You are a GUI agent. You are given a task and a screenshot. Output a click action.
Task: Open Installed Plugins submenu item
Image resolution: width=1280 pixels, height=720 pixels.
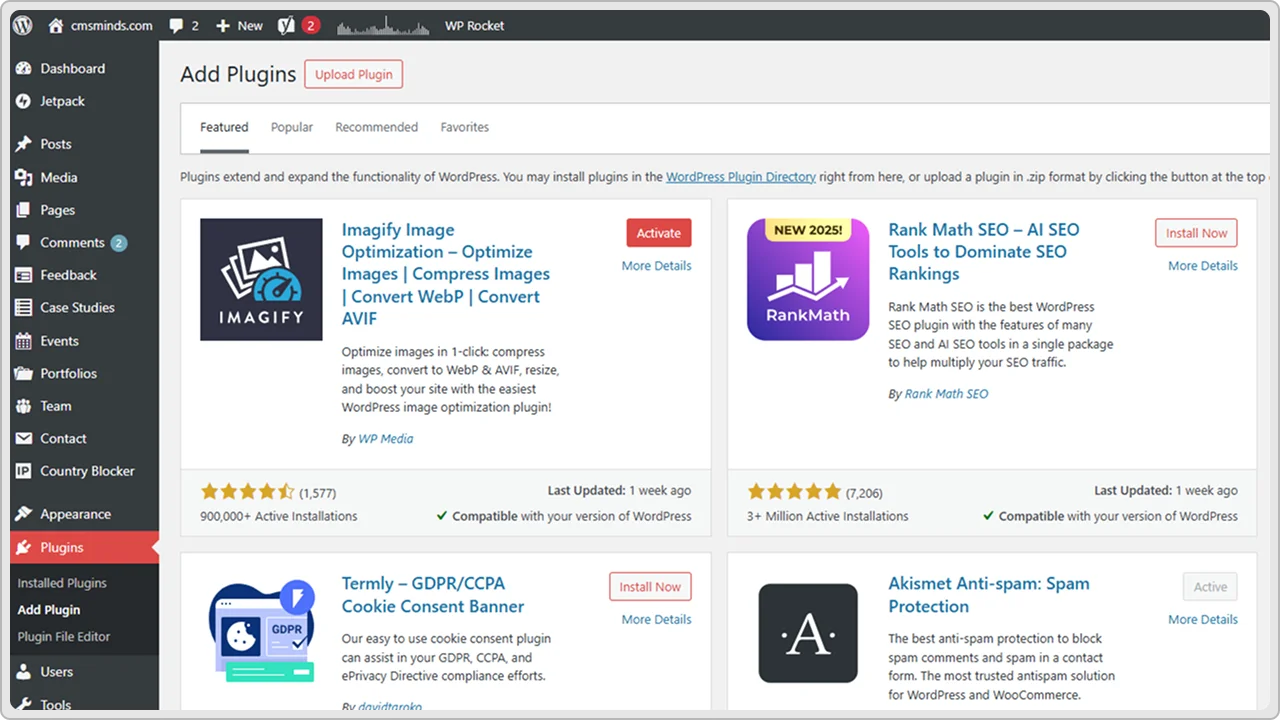[62, 583]
